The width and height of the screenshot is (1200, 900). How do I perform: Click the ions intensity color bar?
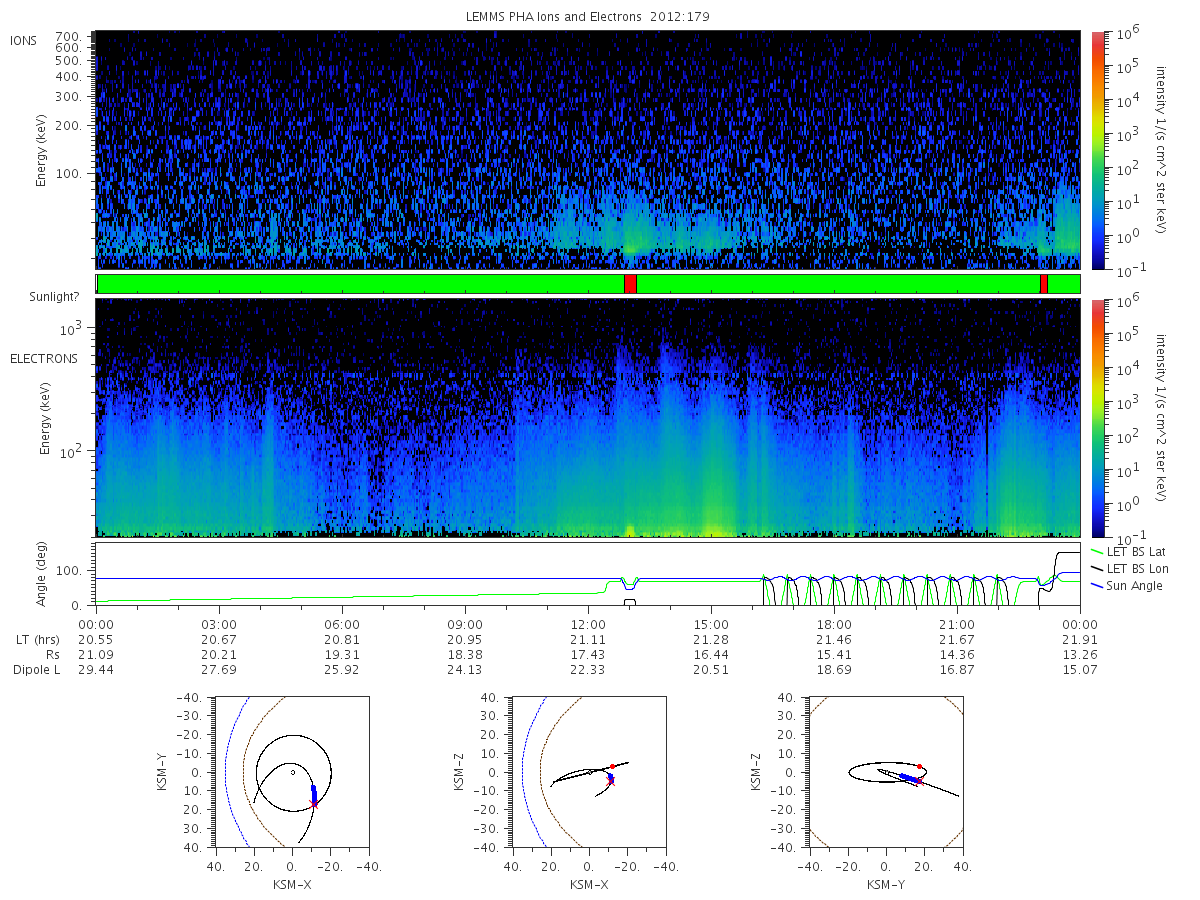click(x=1098, y=150)
